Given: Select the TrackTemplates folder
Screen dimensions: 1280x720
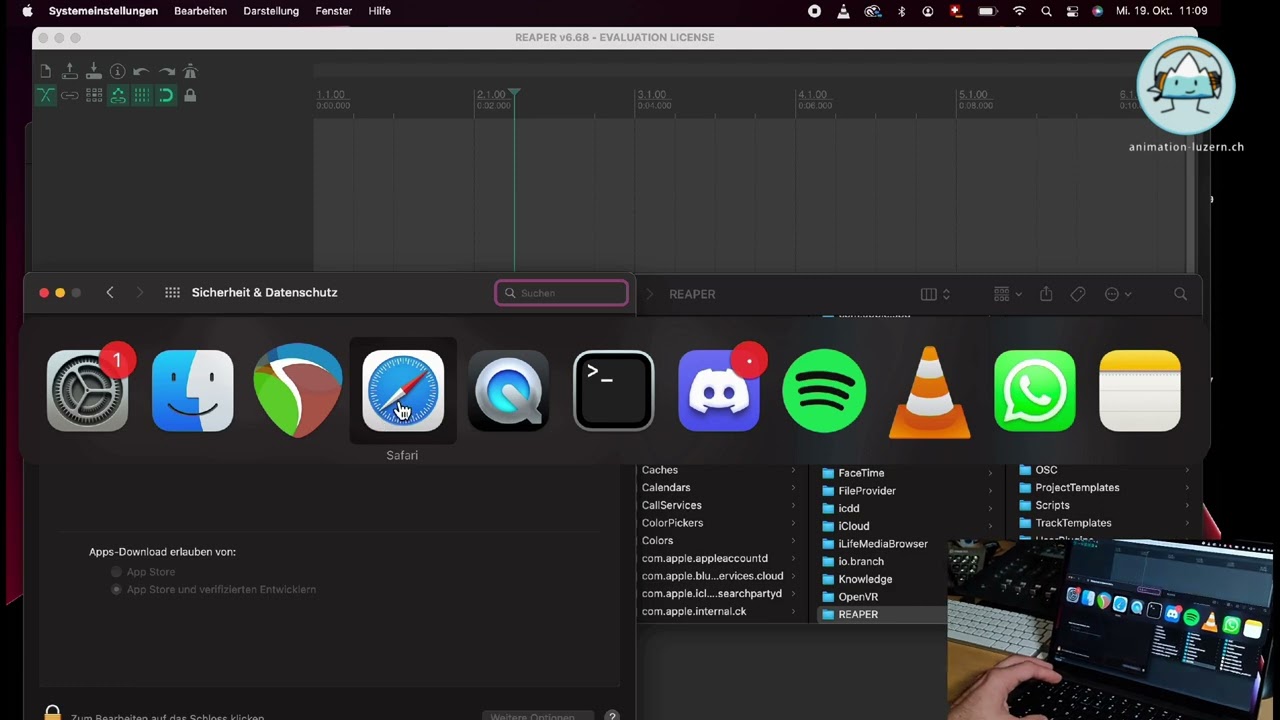Looking at the screenshot, I should click(1073, 523).
